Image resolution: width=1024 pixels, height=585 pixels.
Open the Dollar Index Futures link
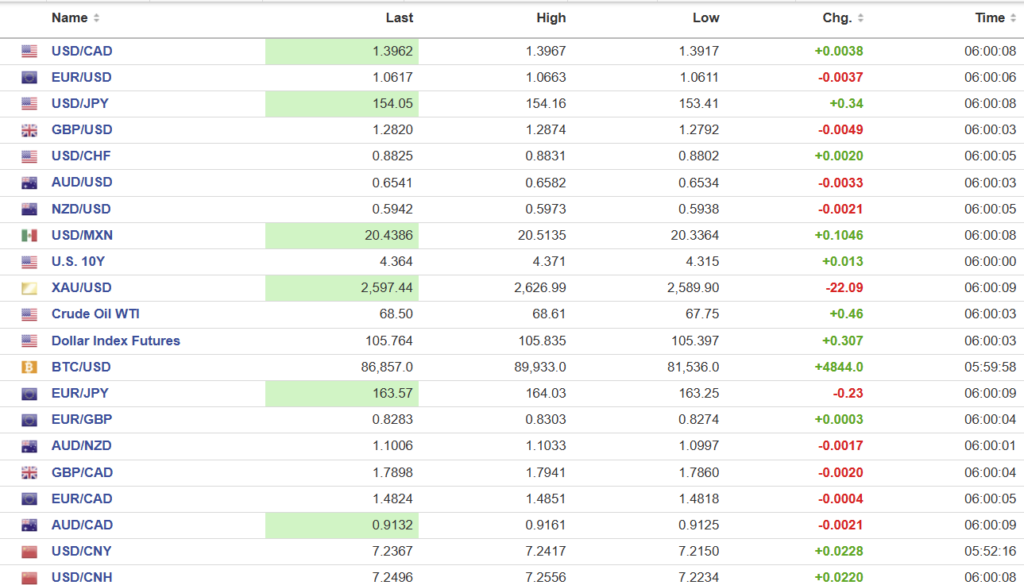click(x=115, y=341)
